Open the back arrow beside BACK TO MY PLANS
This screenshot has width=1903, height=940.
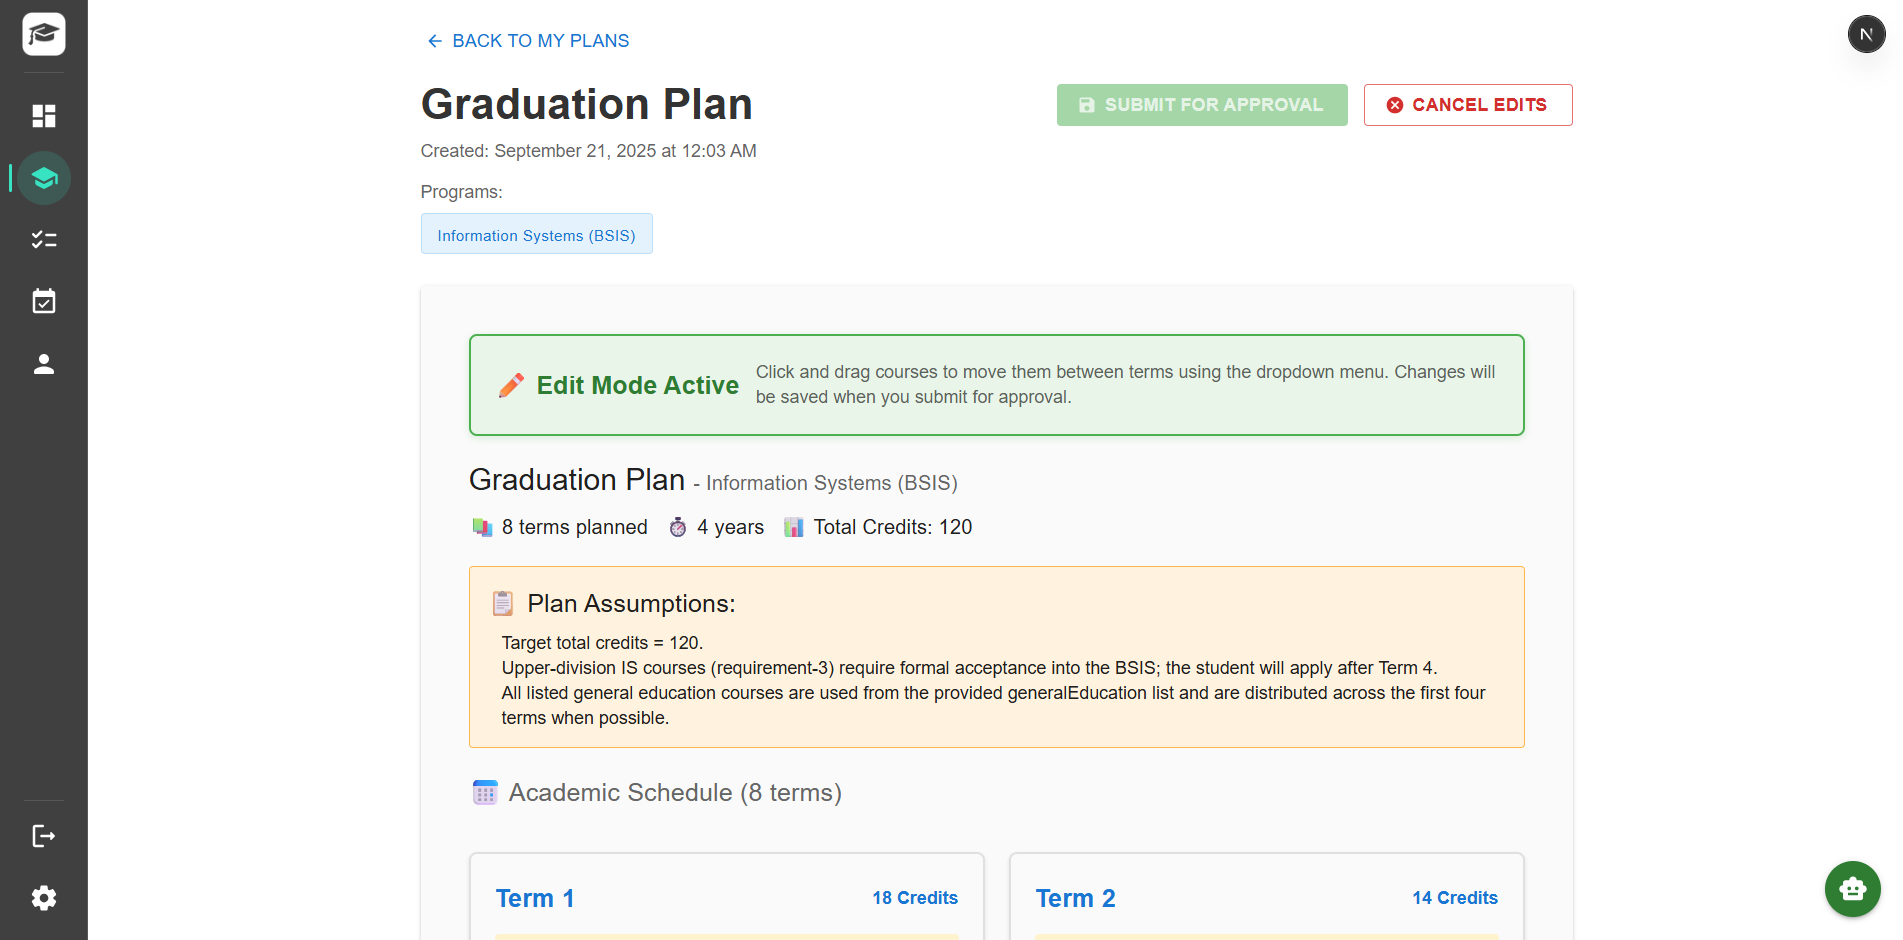click(434, 40)
